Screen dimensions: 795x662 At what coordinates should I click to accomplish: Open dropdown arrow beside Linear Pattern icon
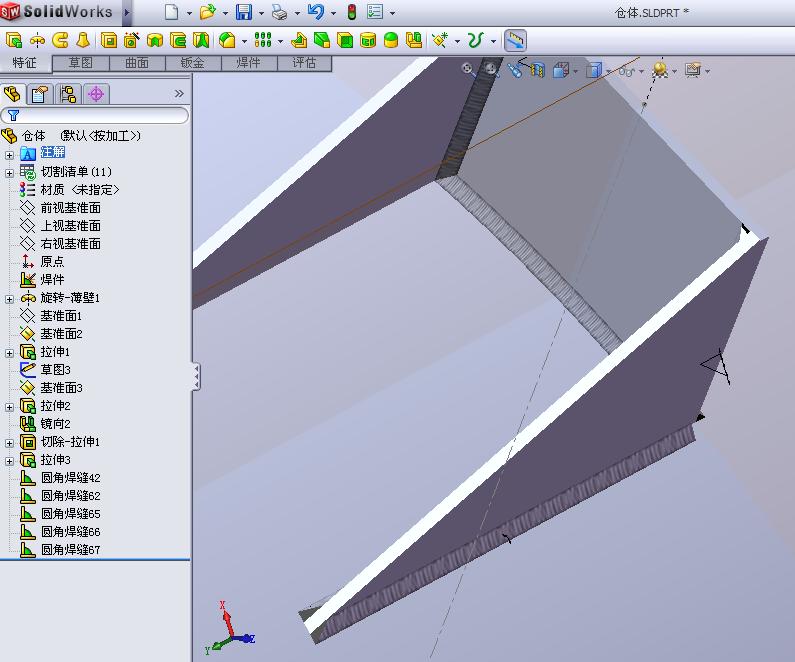[280, 41]
